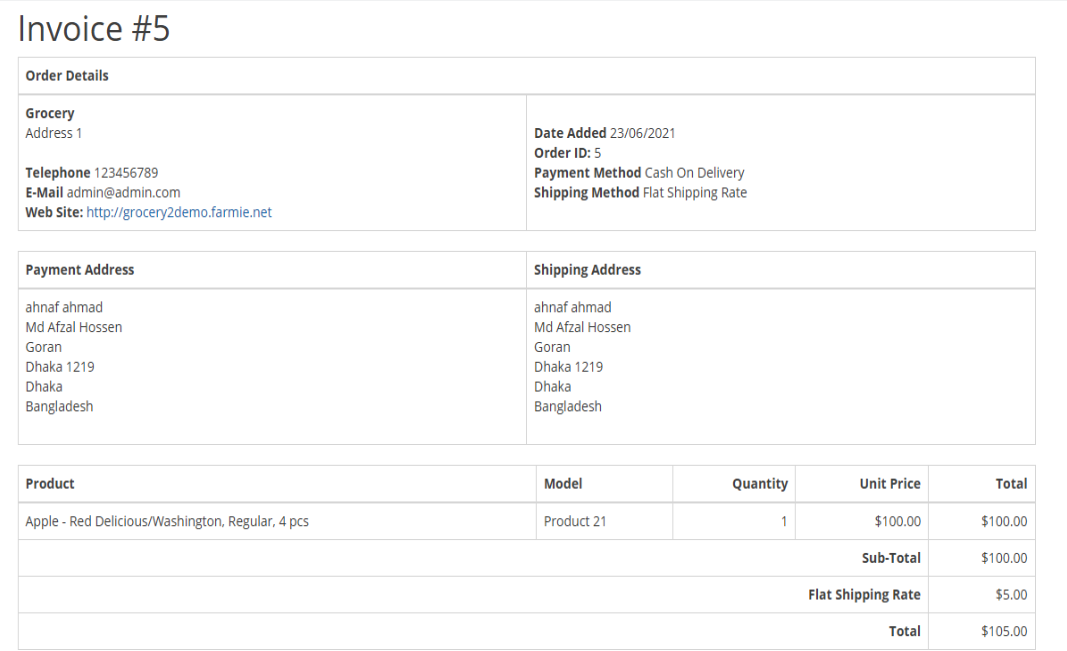Select the $5.00 flat shipping rate amount
Screen dimensions: 1067x651
click(x=1010, y=595)
